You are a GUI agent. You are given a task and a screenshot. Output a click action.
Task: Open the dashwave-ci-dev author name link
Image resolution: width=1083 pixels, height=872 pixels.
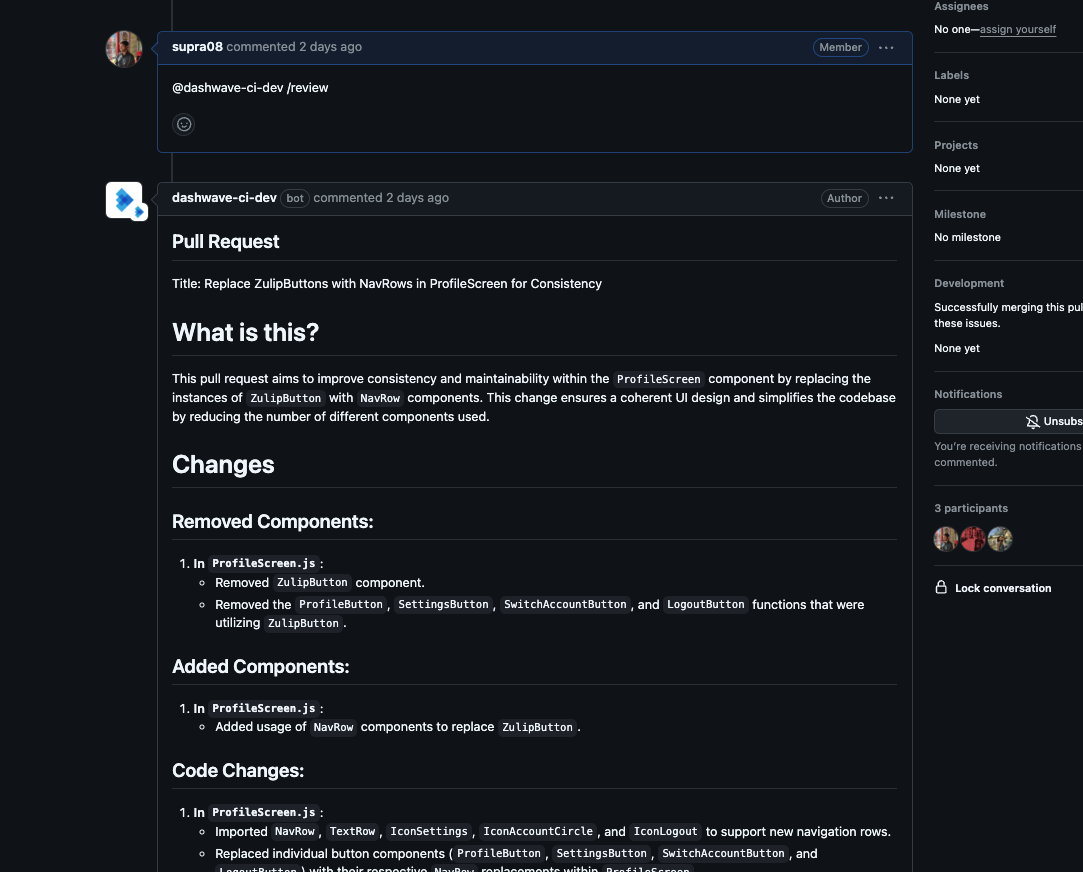[x=224, y=198]
